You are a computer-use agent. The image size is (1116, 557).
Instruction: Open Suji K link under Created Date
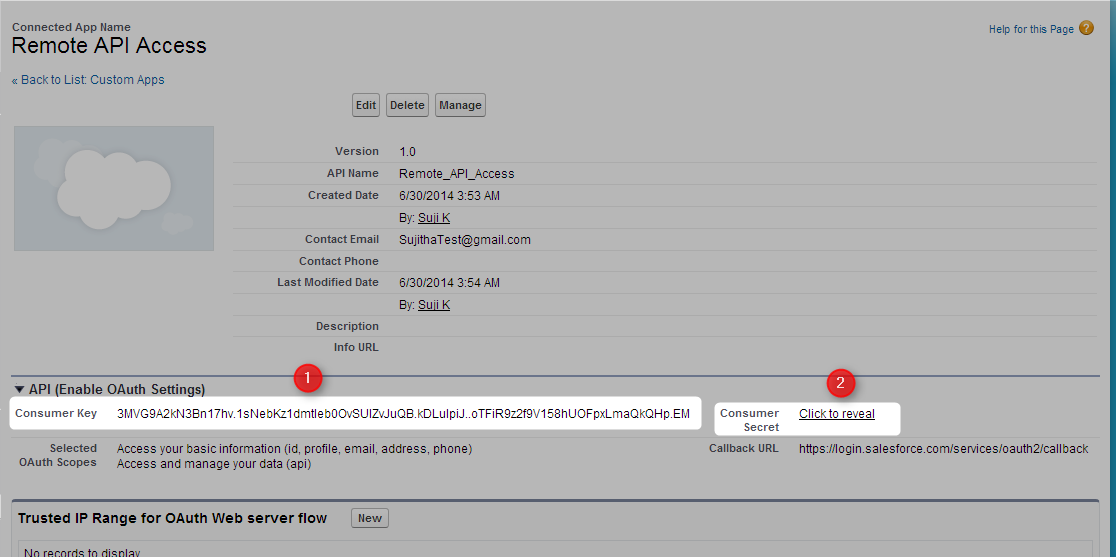(x=434, y=218)
